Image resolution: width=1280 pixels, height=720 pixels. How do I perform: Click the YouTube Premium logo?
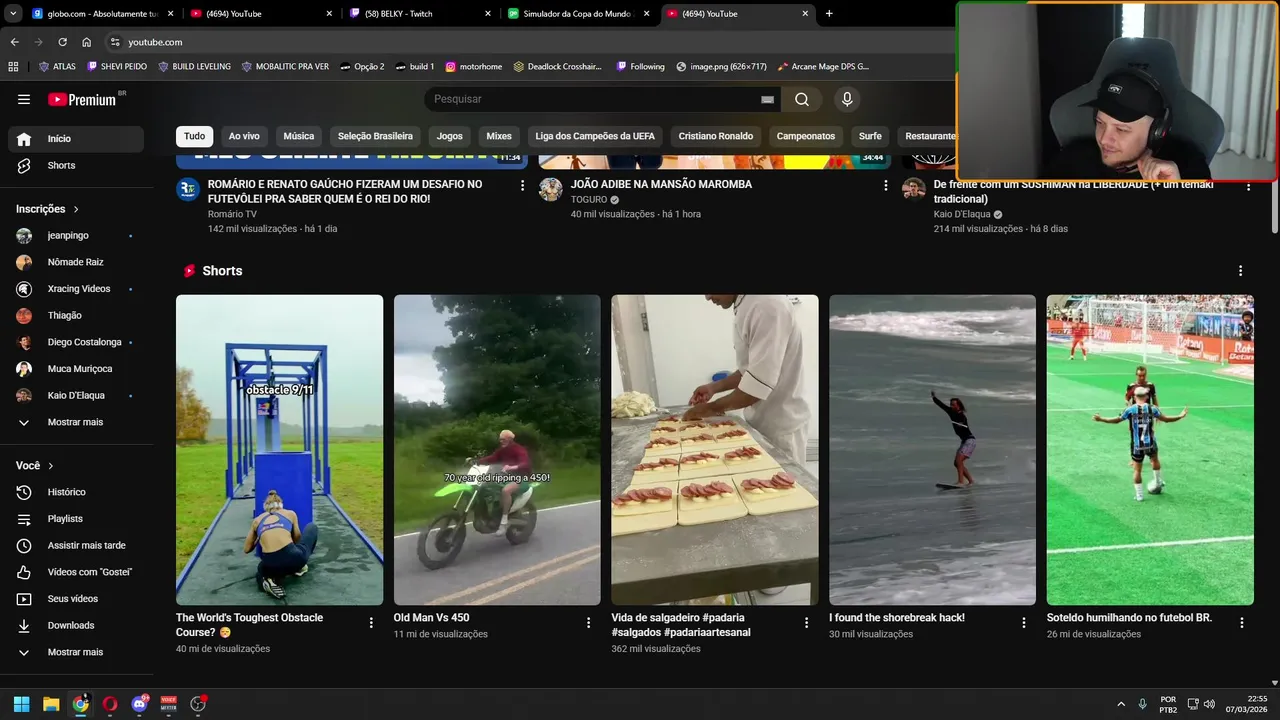(82, 99)
